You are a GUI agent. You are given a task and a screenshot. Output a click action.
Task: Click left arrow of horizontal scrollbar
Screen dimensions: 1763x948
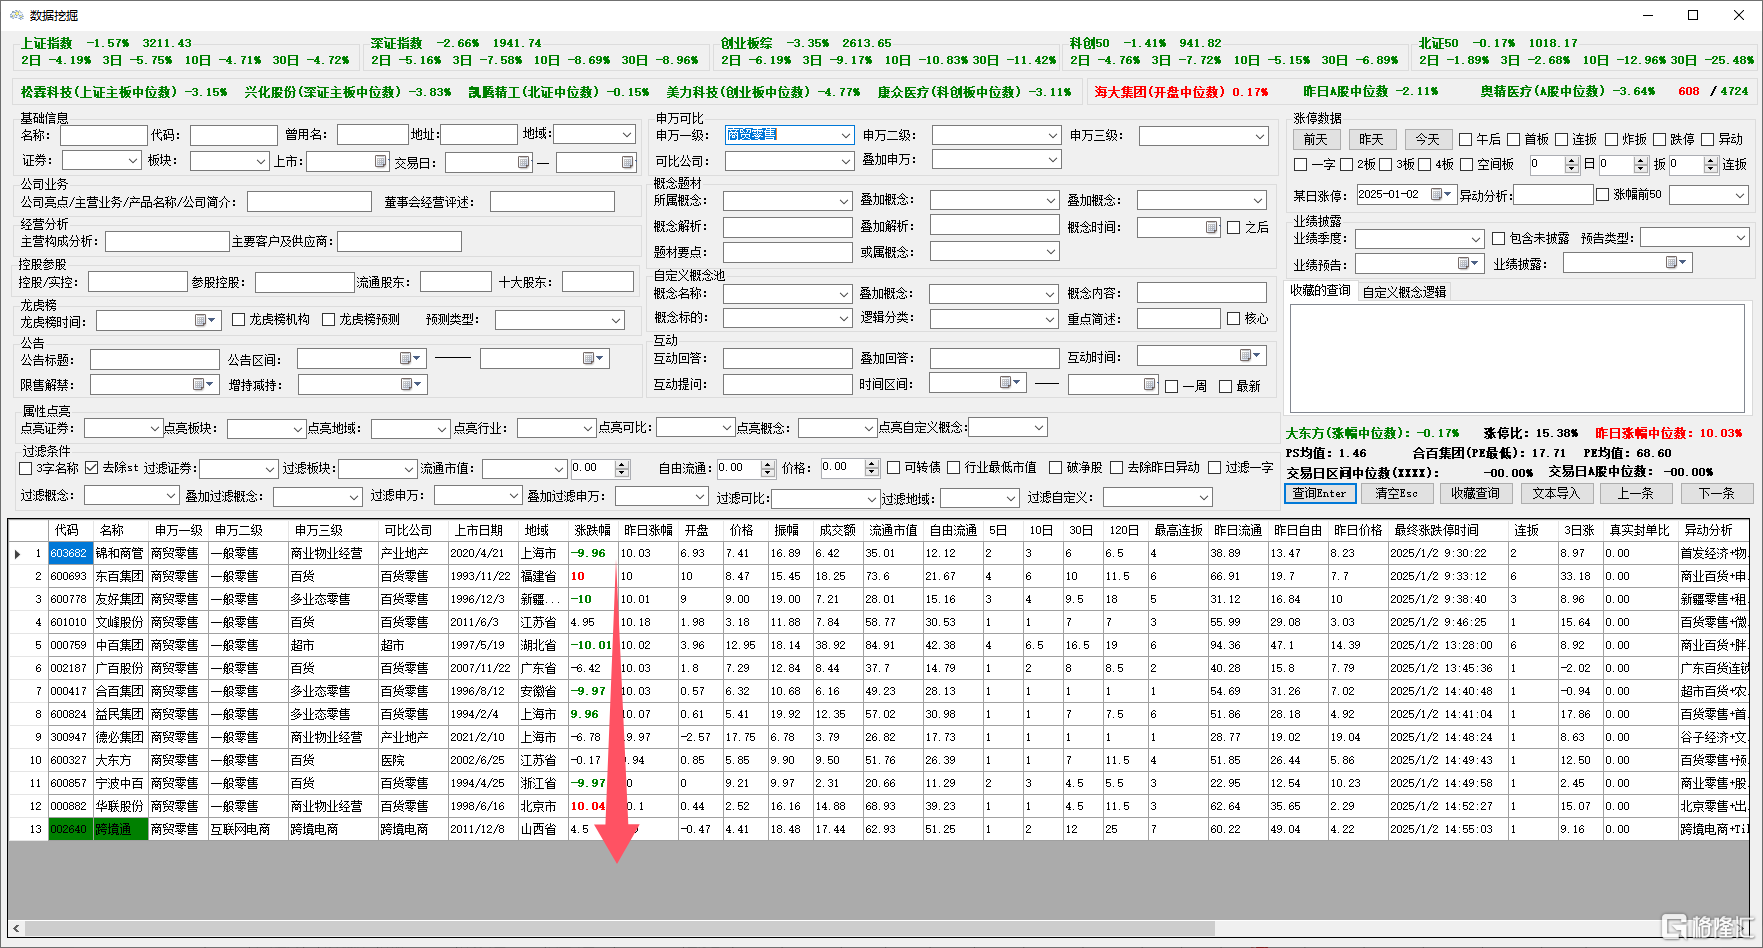pyautogui.click(x=16, y=928)
